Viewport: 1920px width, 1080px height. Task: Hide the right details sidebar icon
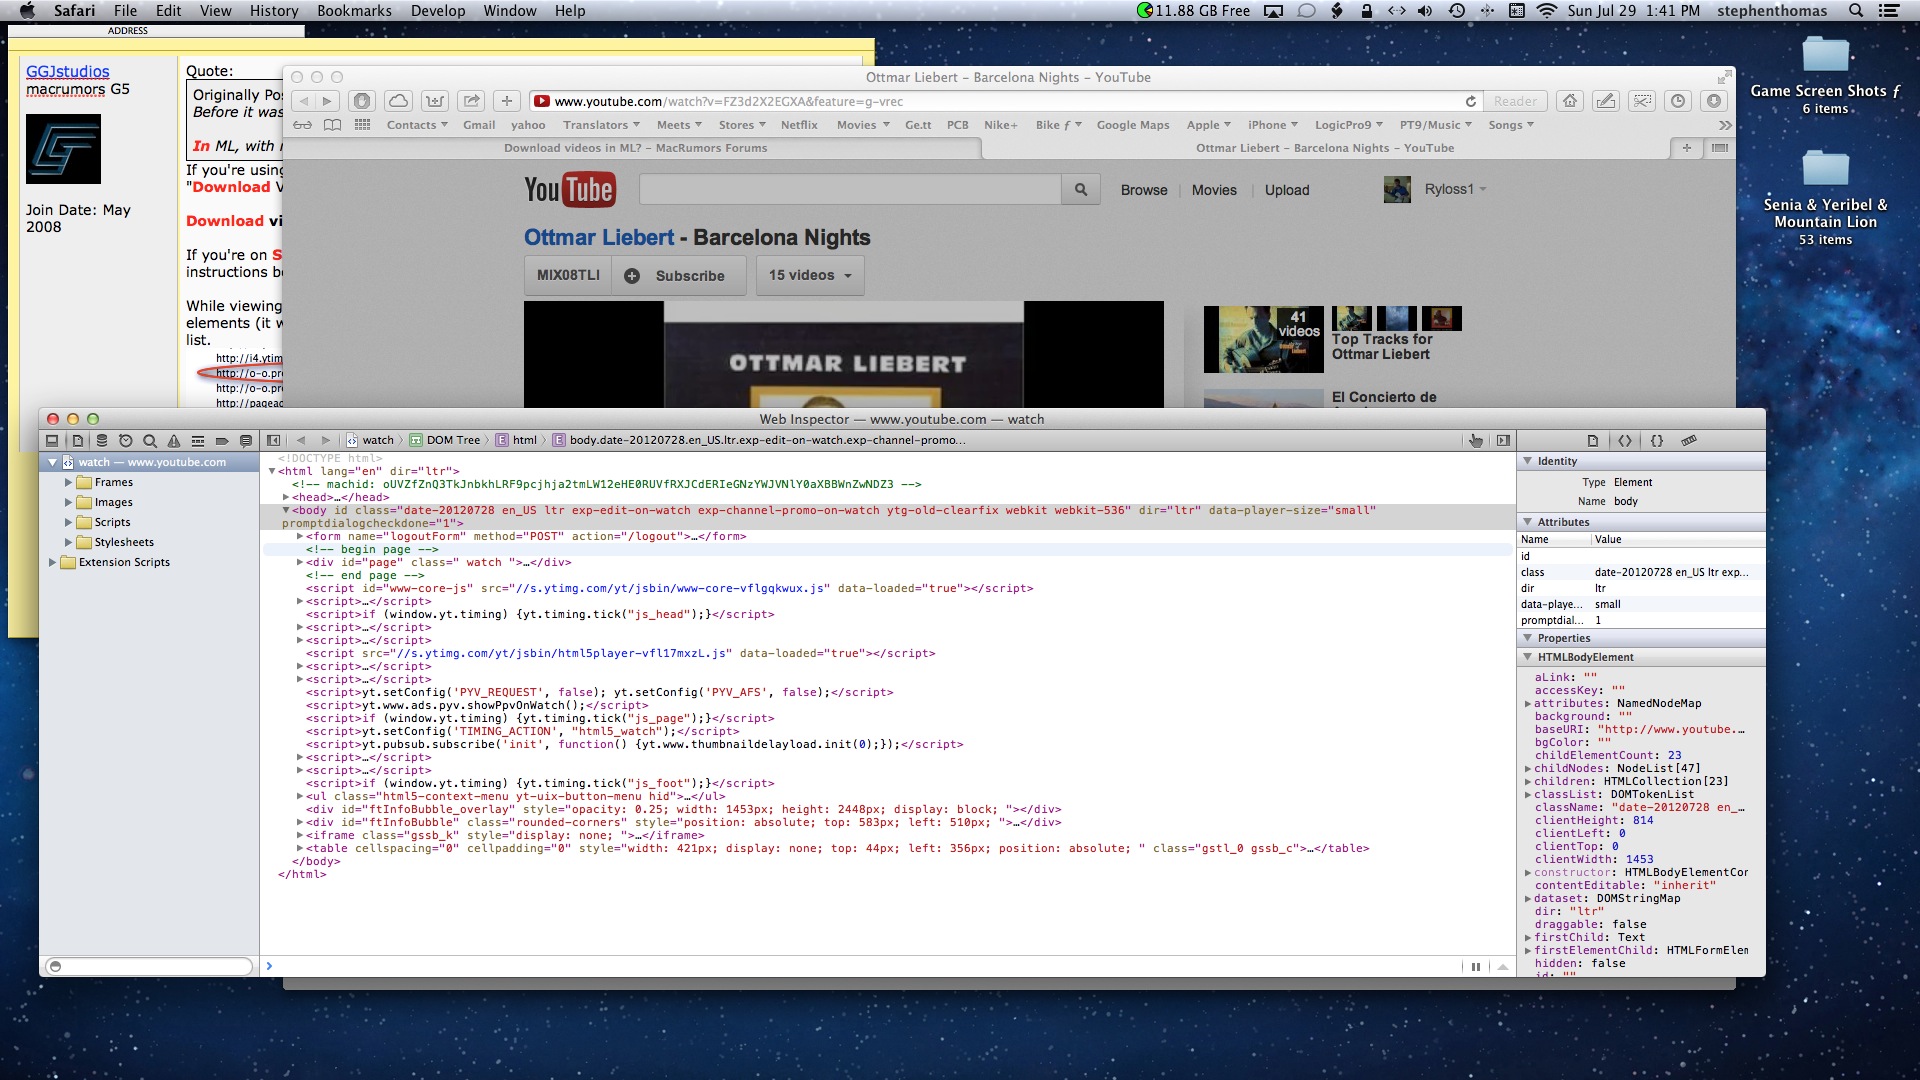point(1503,440)
